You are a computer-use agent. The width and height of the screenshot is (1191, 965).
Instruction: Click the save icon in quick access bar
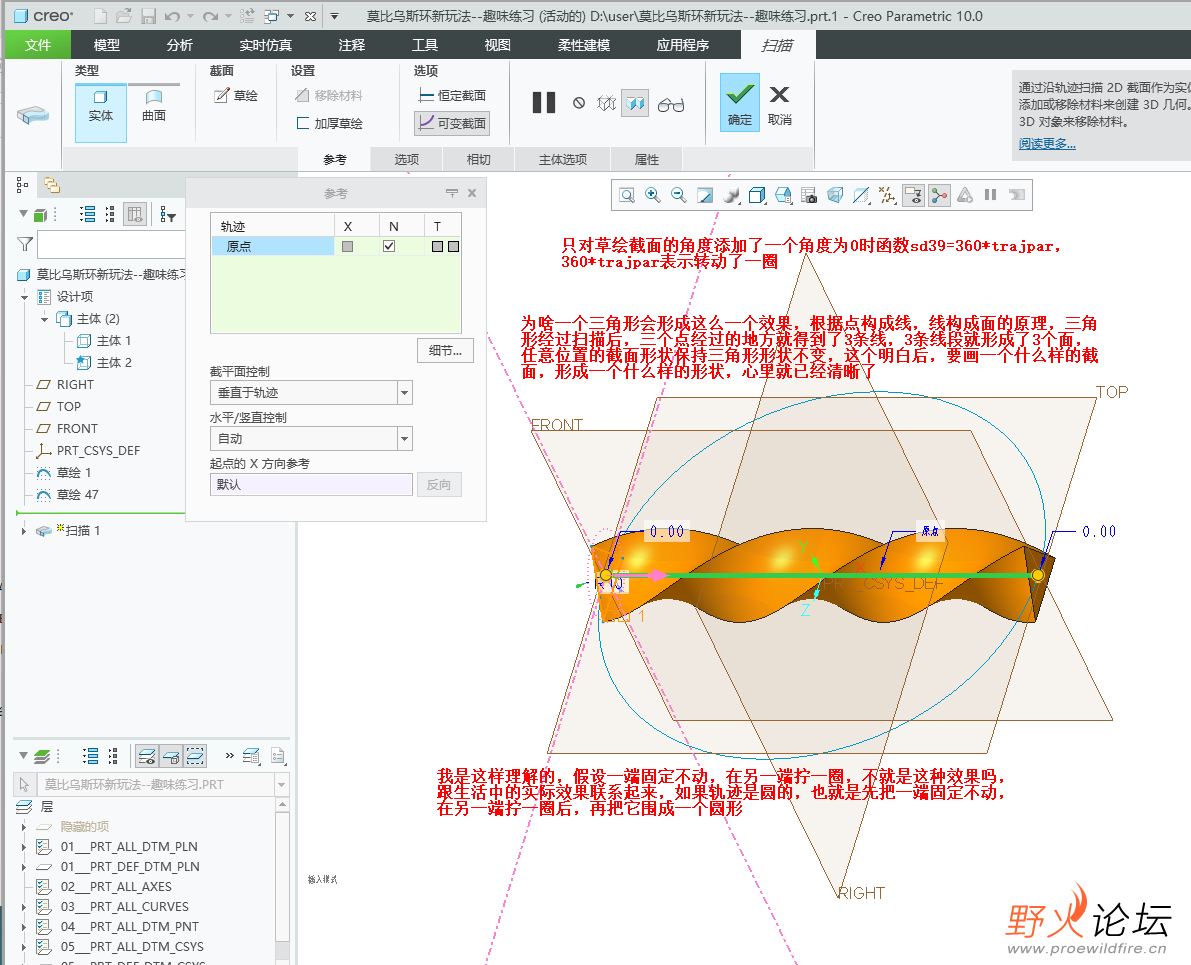click(x=148, y=15)
